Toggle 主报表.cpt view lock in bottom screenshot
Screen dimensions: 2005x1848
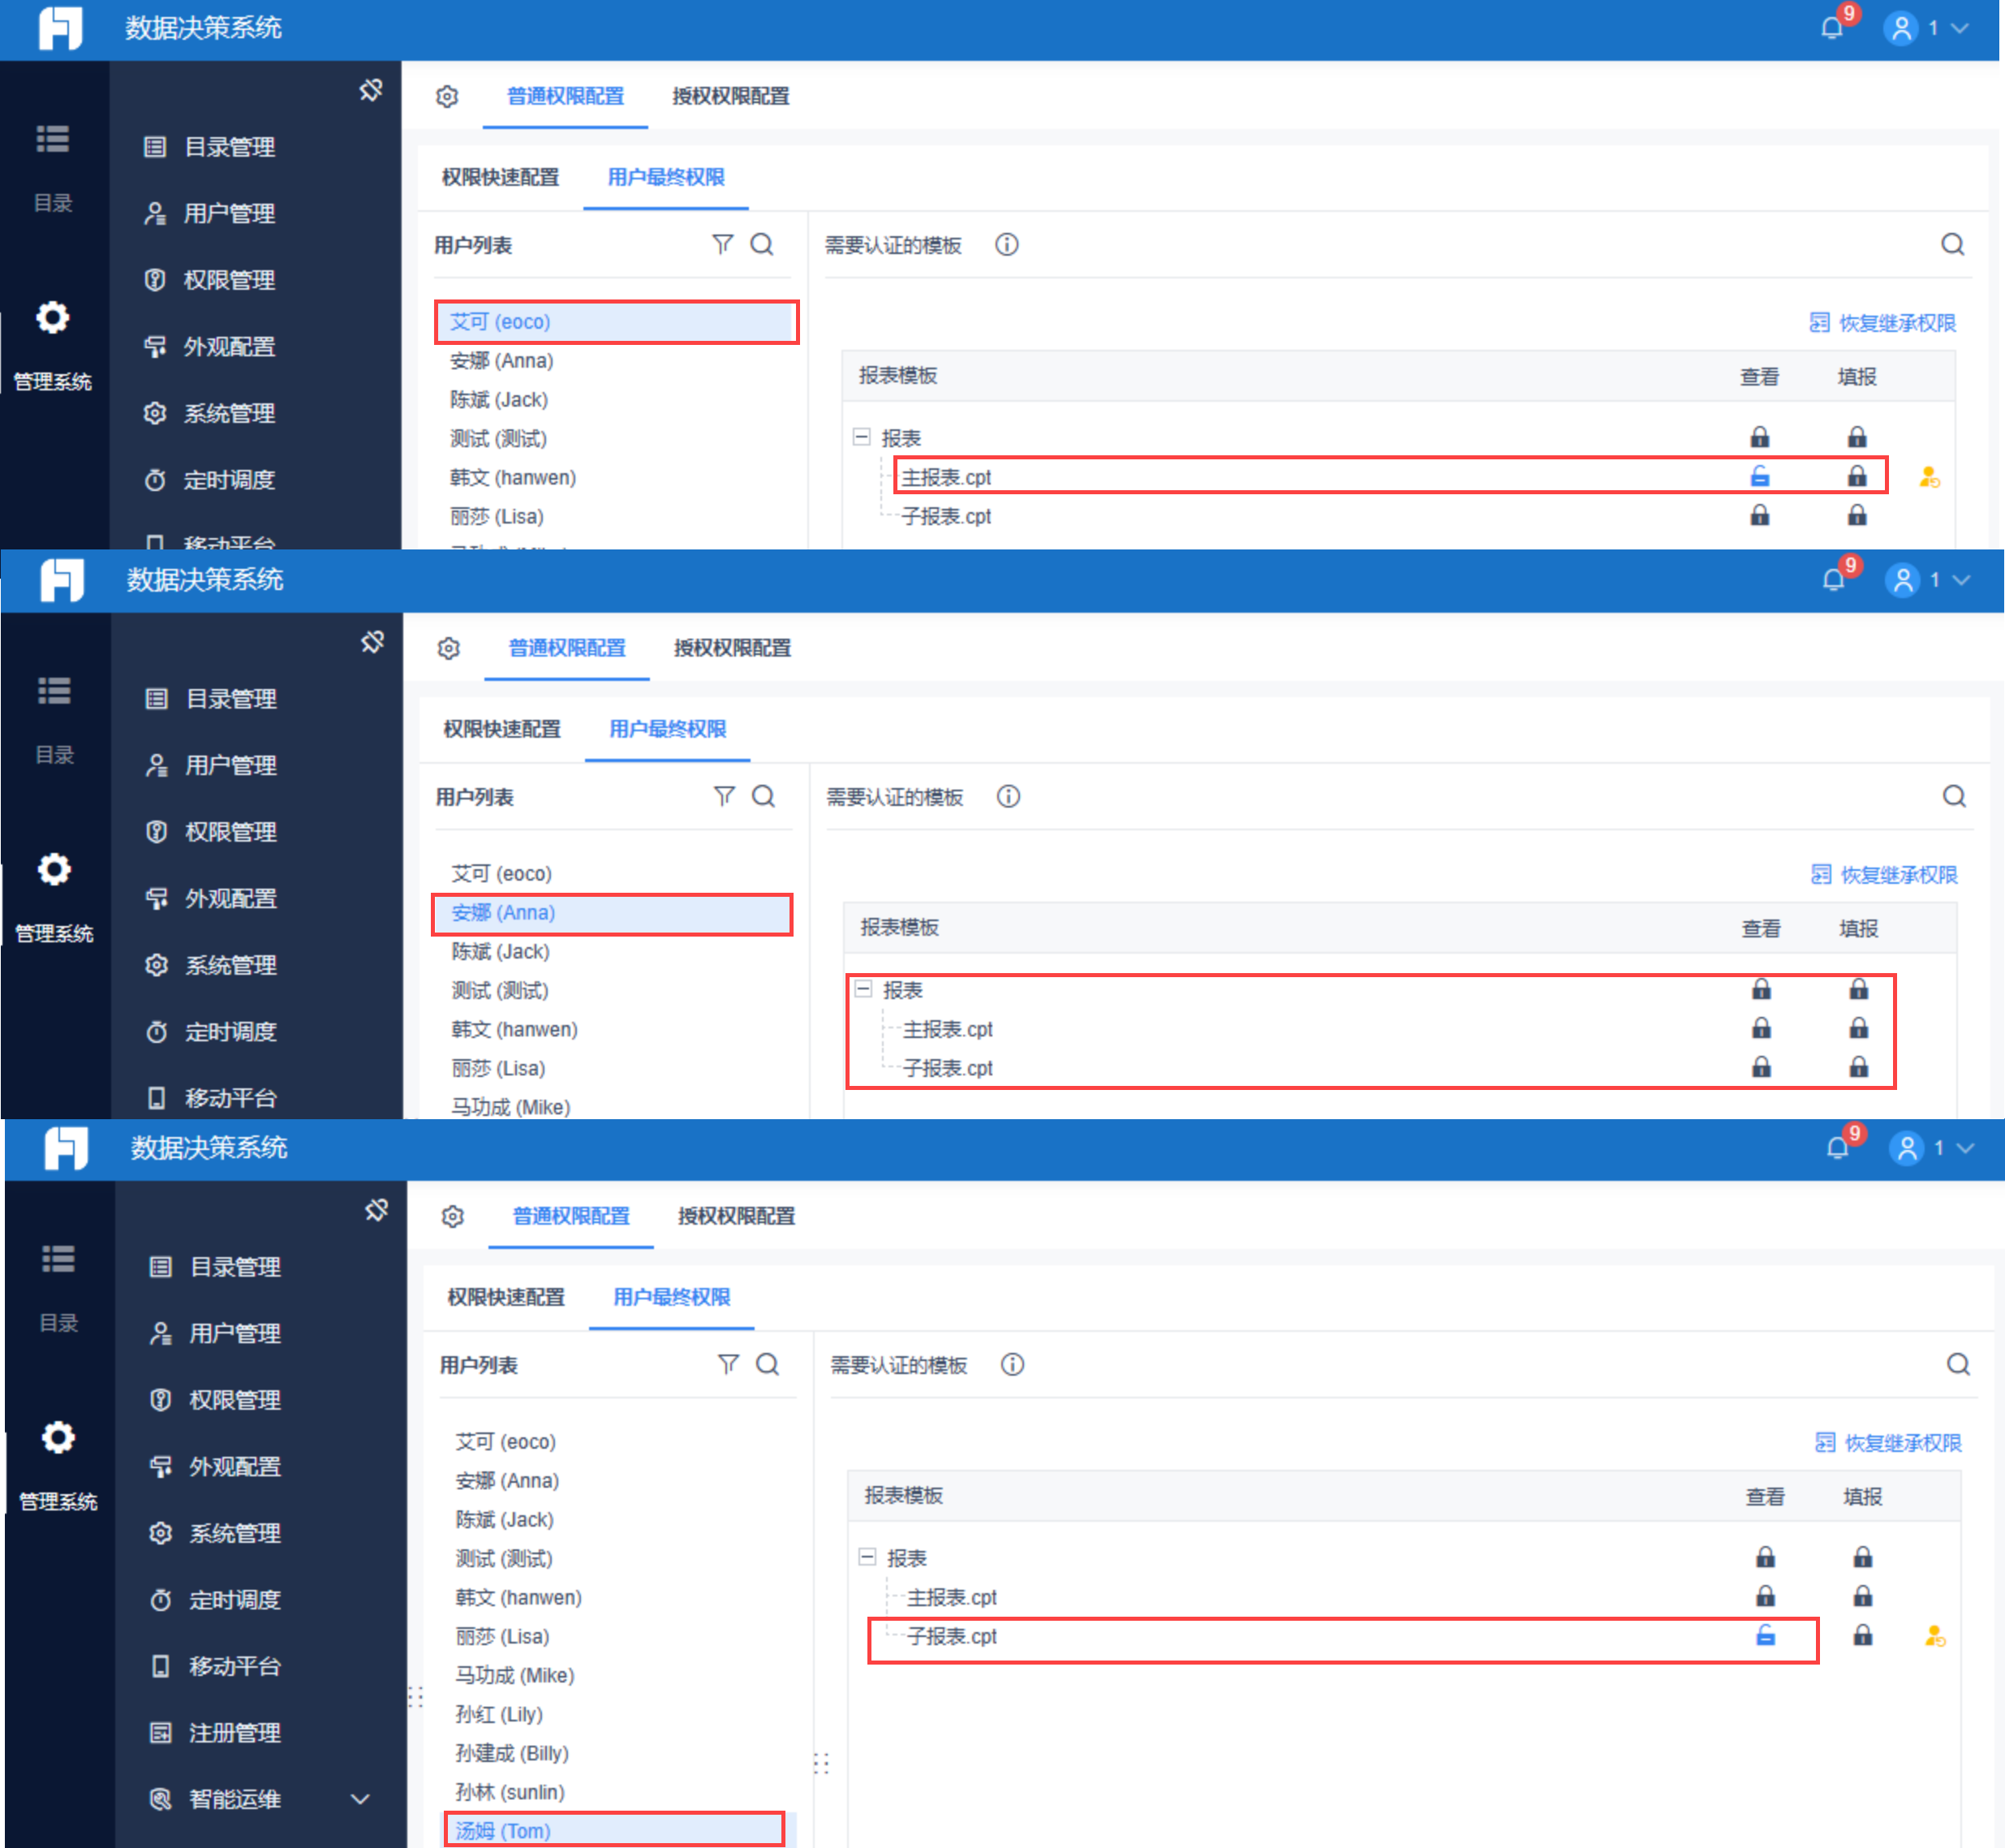tap(1766, 1596)
